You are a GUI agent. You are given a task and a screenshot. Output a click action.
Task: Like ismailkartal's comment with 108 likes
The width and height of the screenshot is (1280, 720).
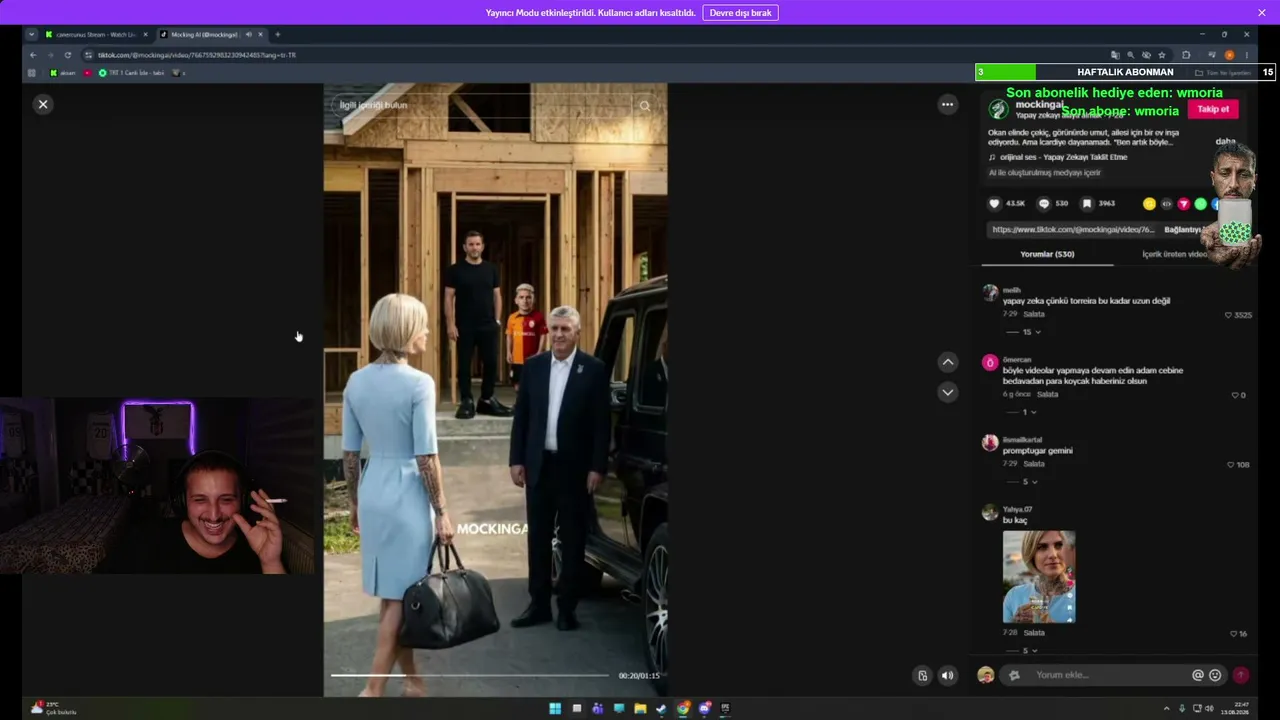coord(1231,465)
